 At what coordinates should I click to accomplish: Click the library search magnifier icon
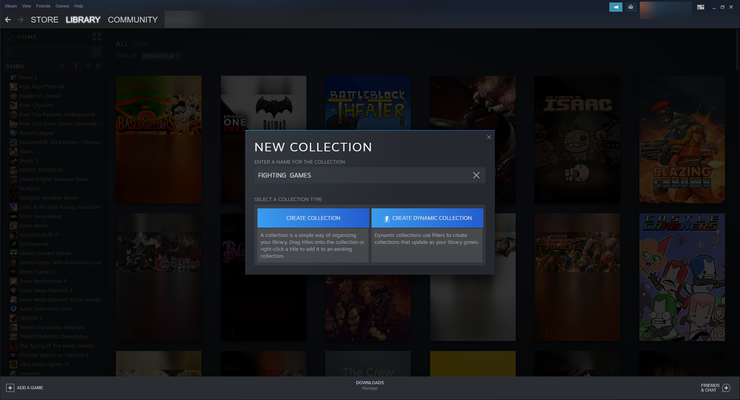9,51
